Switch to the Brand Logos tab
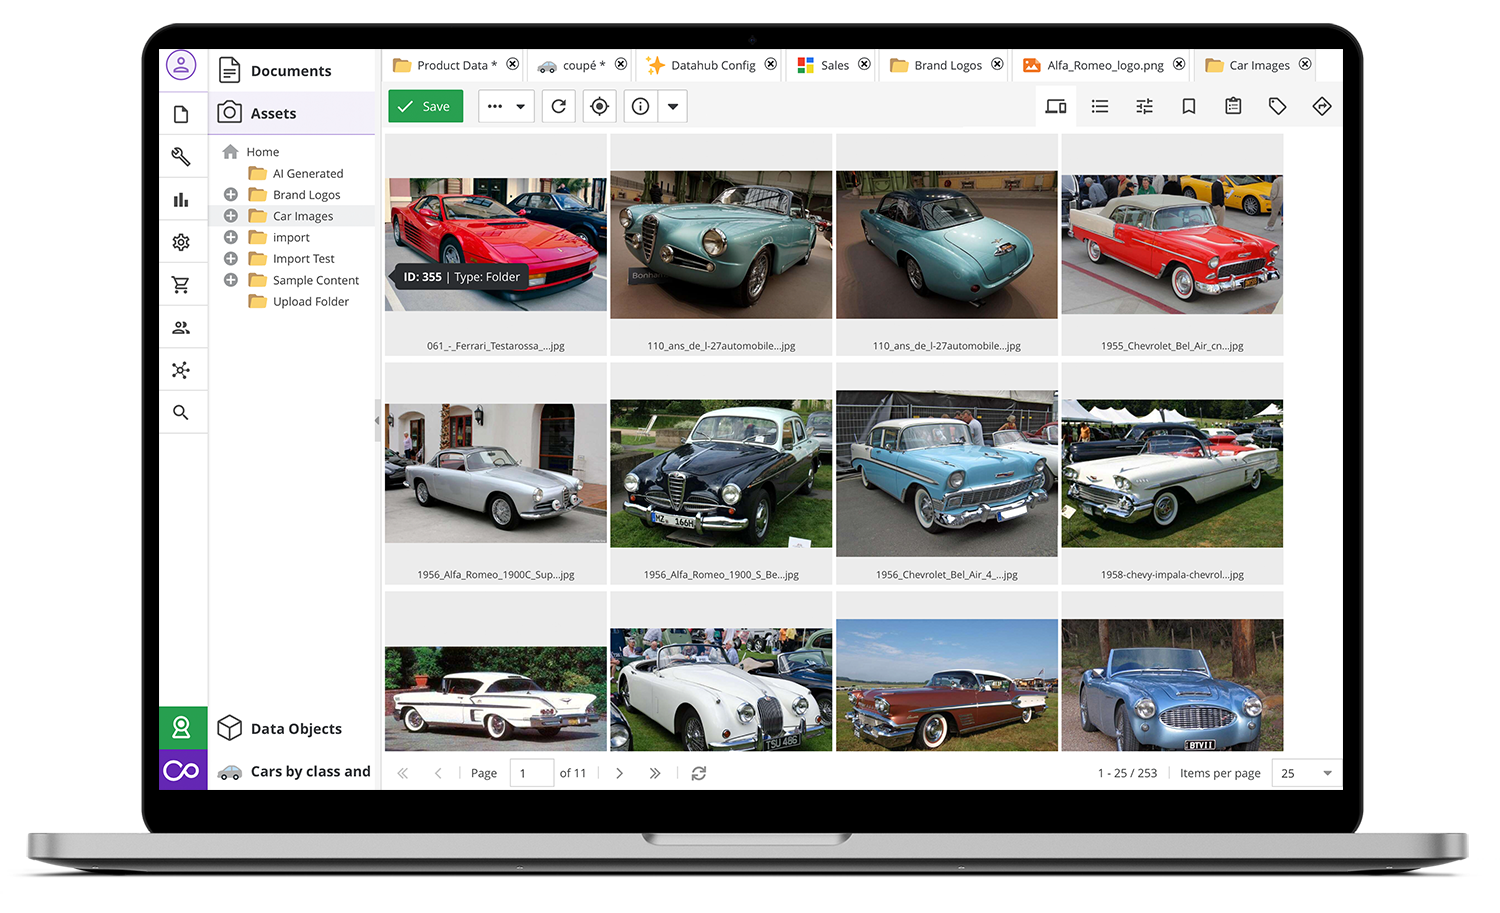Screen dimensions: 1500x913 point(947,65)
